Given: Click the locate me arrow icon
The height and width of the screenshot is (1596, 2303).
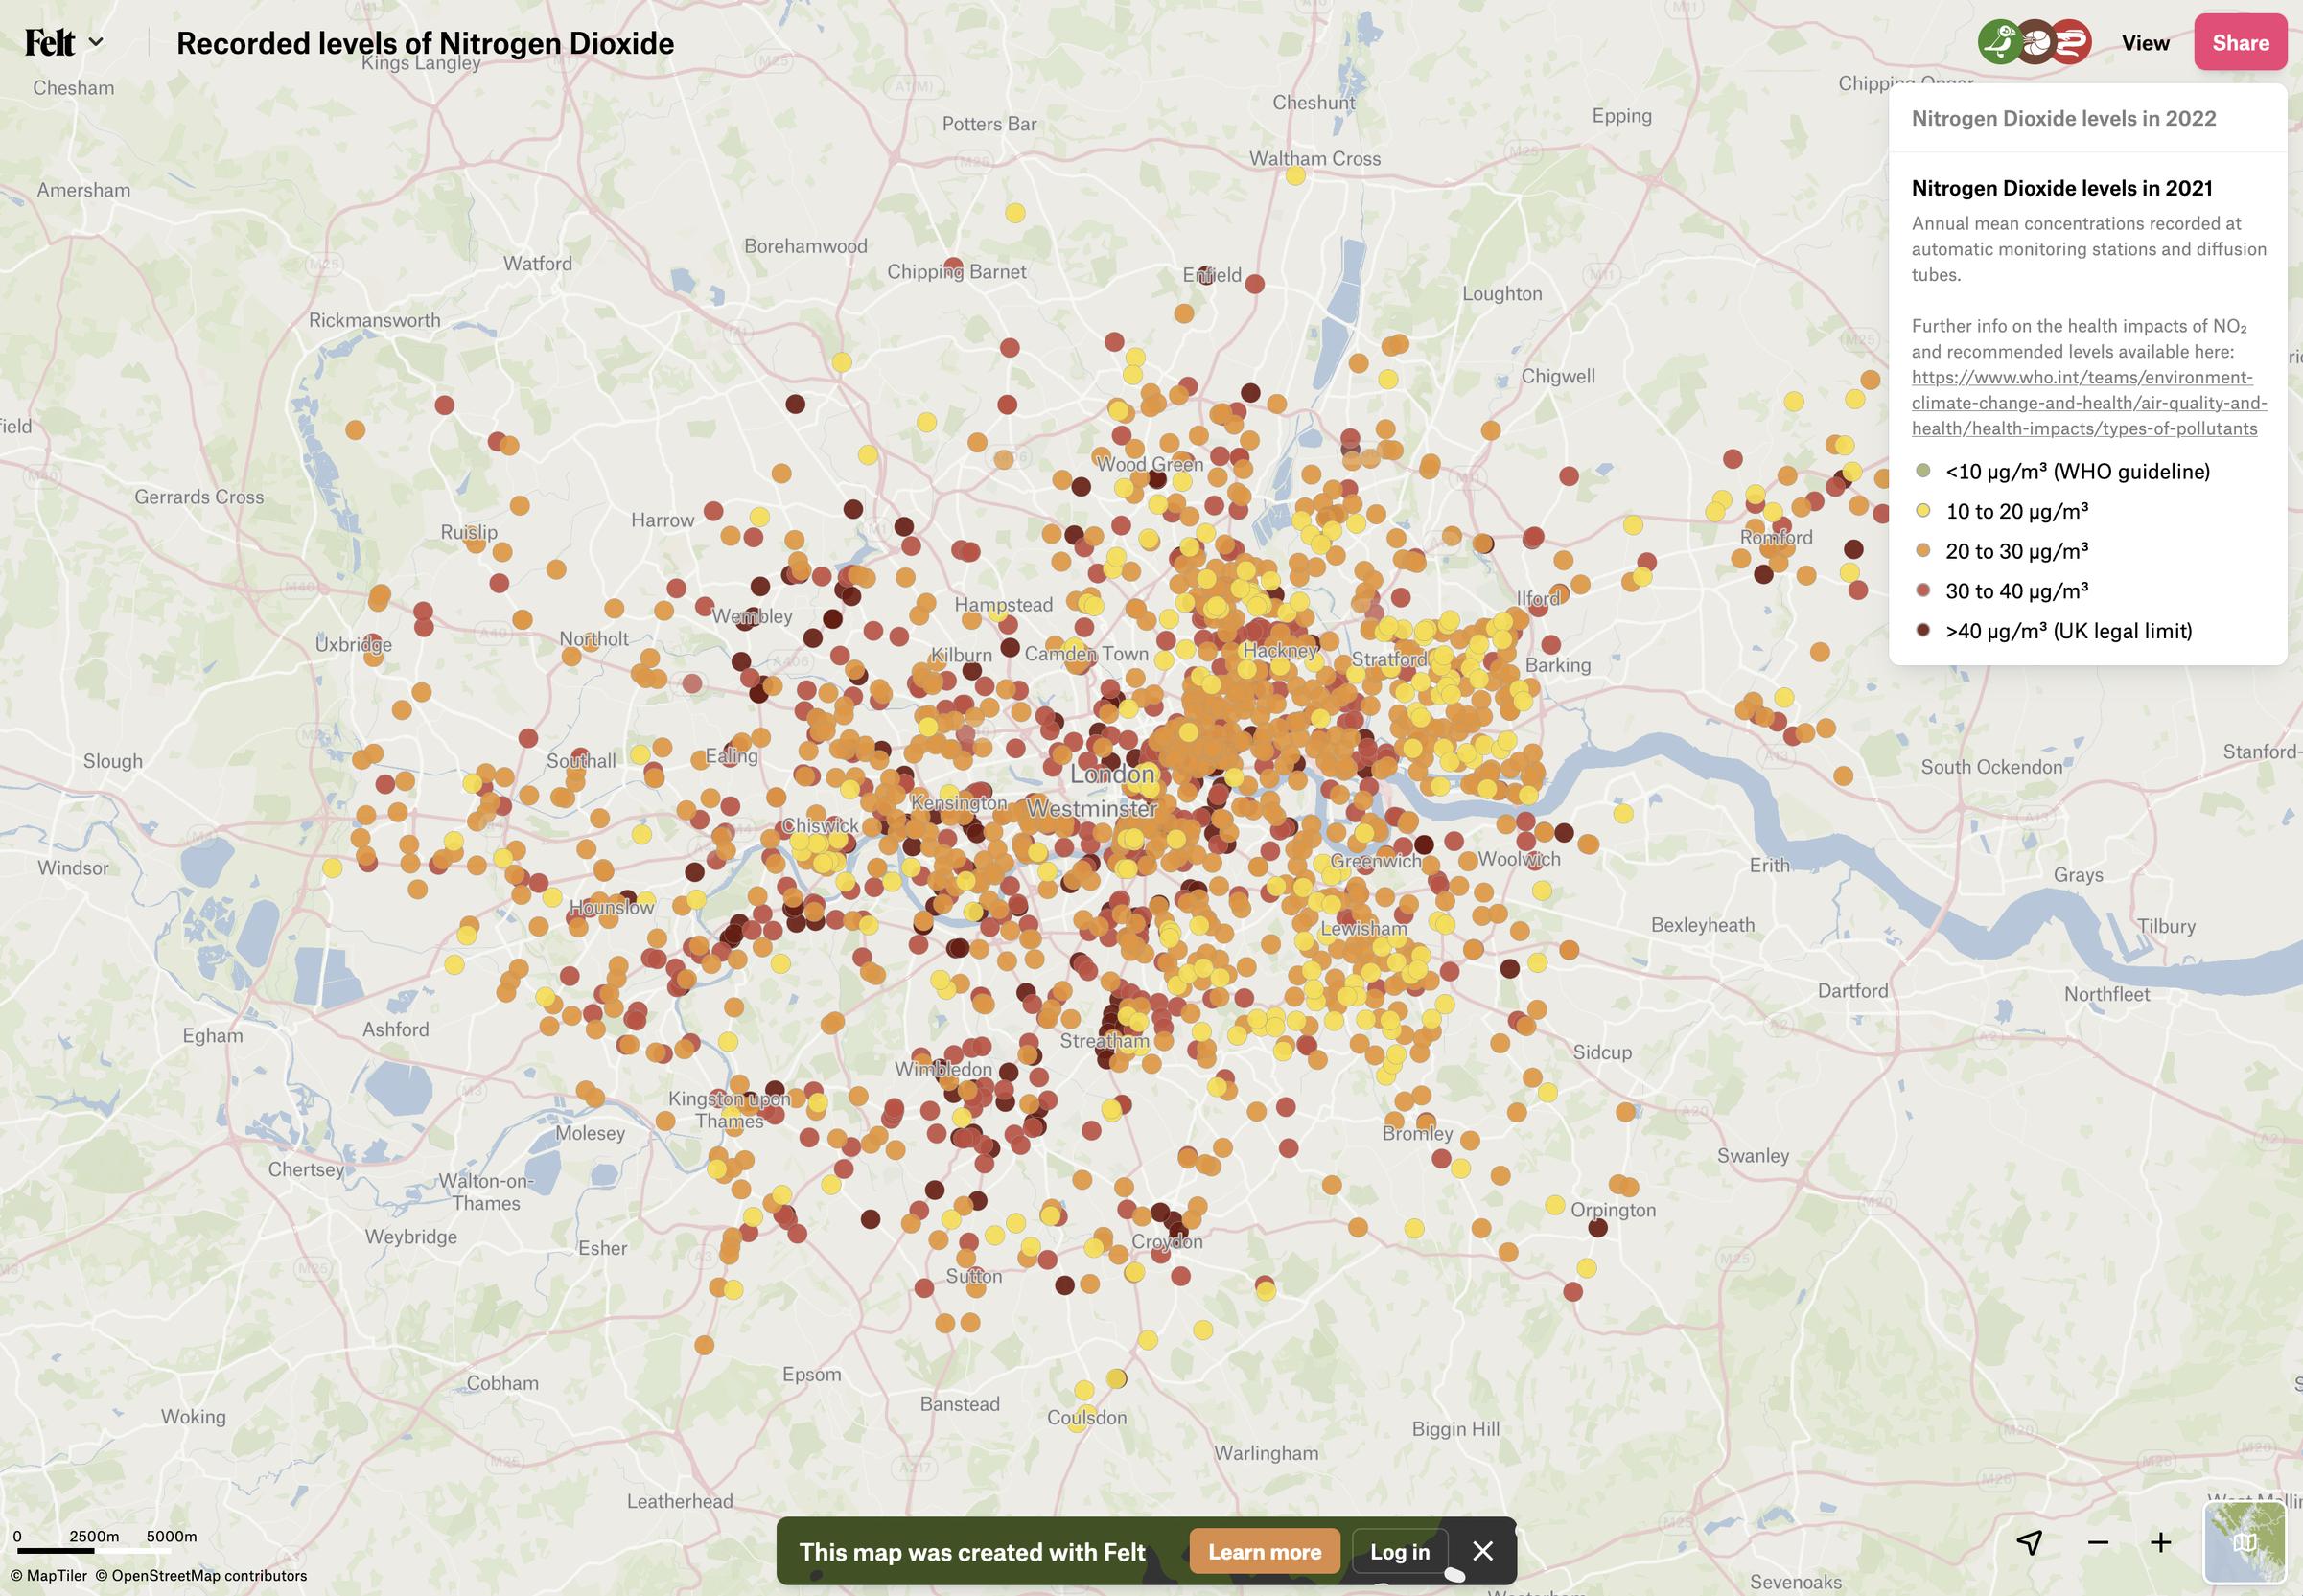Looking at the screenshot, I should tap(2029, 1543).
